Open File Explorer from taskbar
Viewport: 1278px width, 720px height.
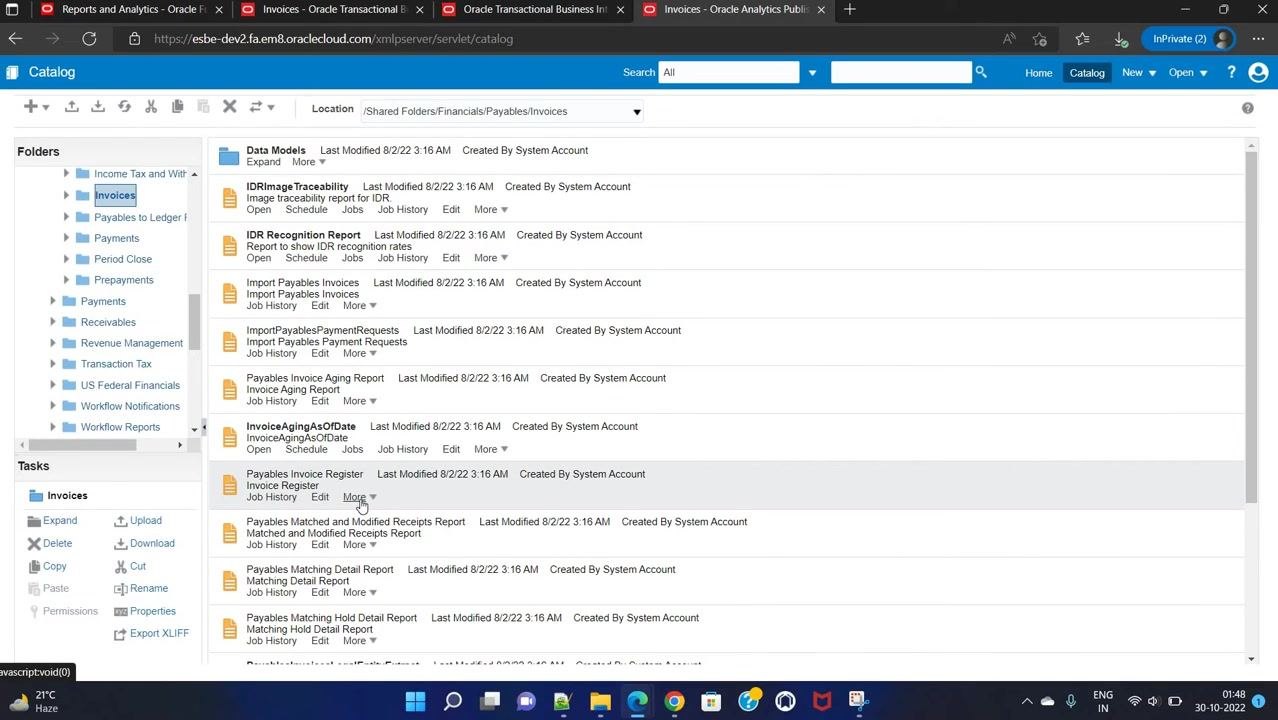point(600,701)
